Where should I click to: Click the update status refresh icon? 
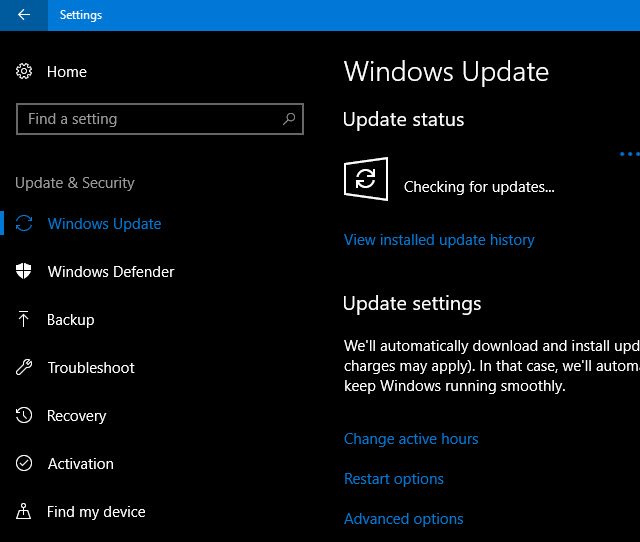pyautogui.click(x=366, y=179)
